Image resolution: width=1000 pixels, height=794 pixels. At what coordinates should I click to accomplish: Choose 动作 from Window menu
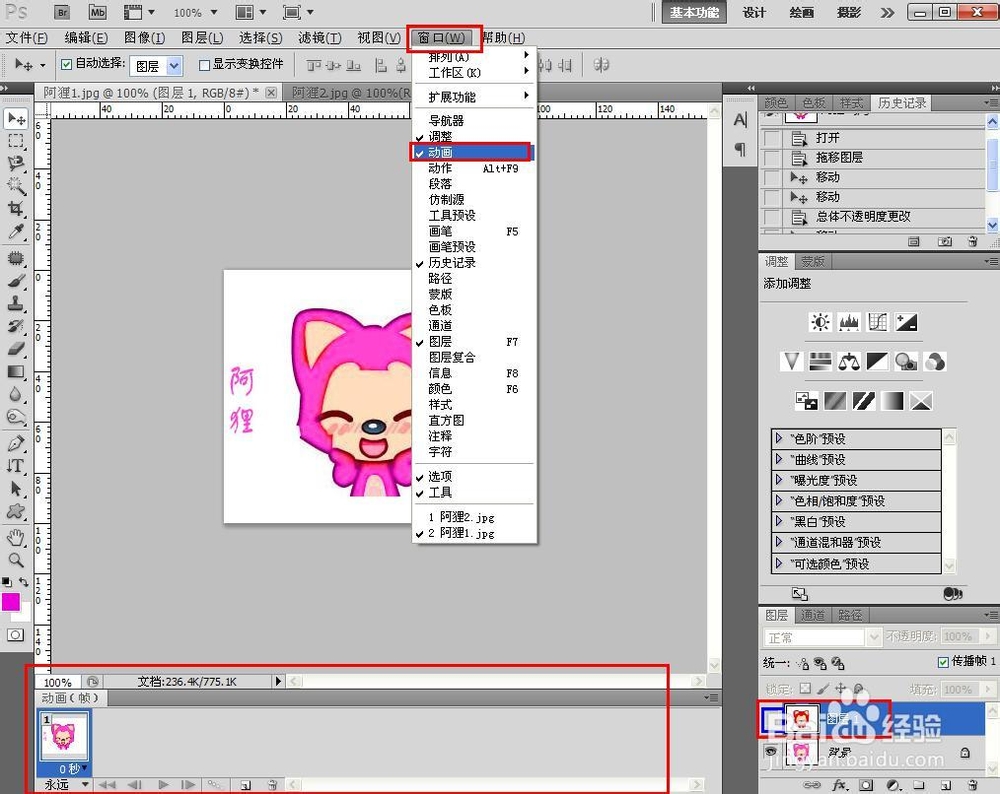point(474,168)
